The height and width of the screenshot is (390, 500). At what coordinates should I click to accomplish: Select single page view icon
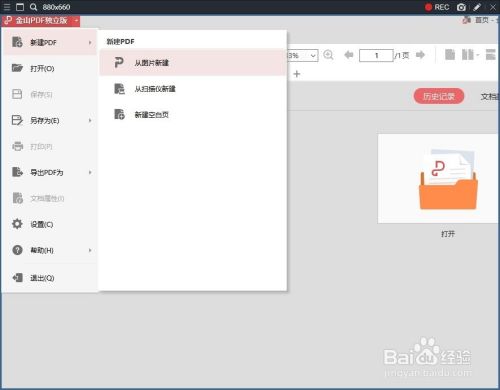[x=450, y=54]
